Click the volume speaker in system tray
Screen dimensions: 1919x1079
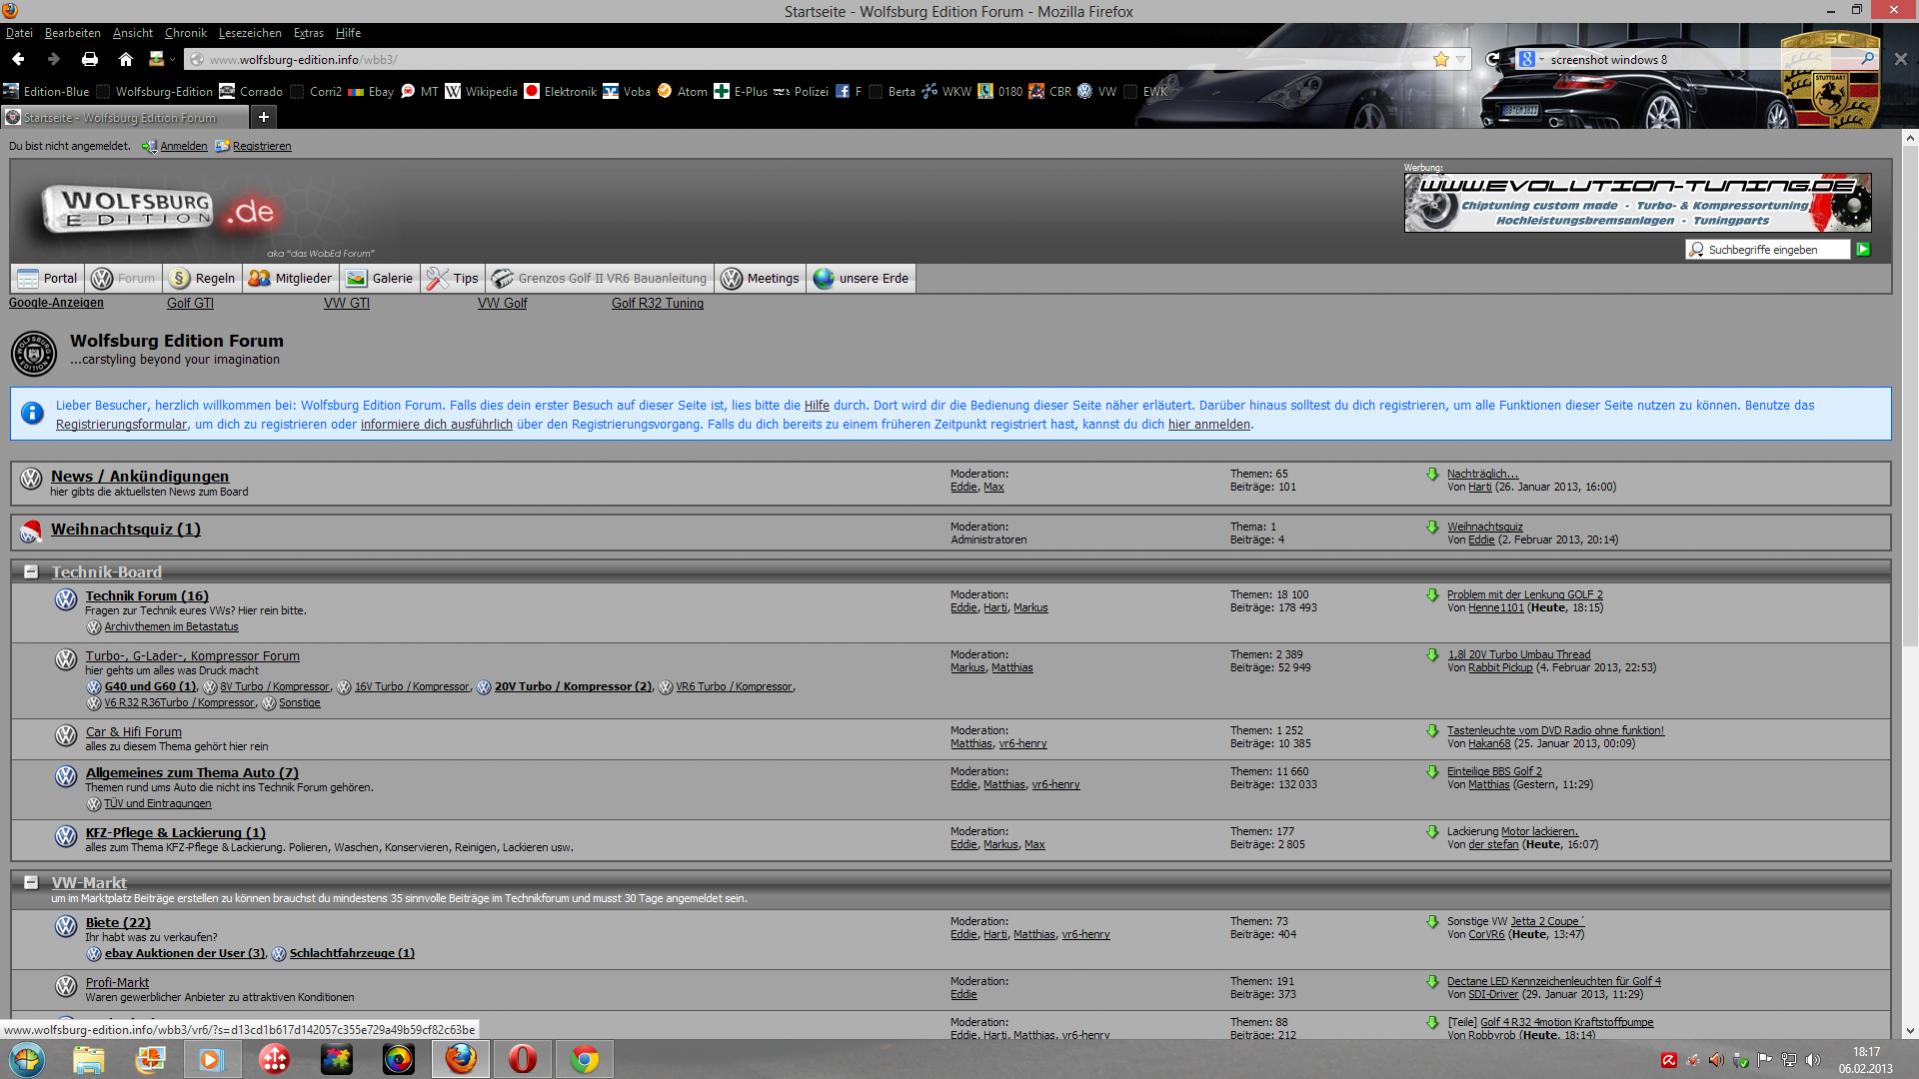1813,1060
